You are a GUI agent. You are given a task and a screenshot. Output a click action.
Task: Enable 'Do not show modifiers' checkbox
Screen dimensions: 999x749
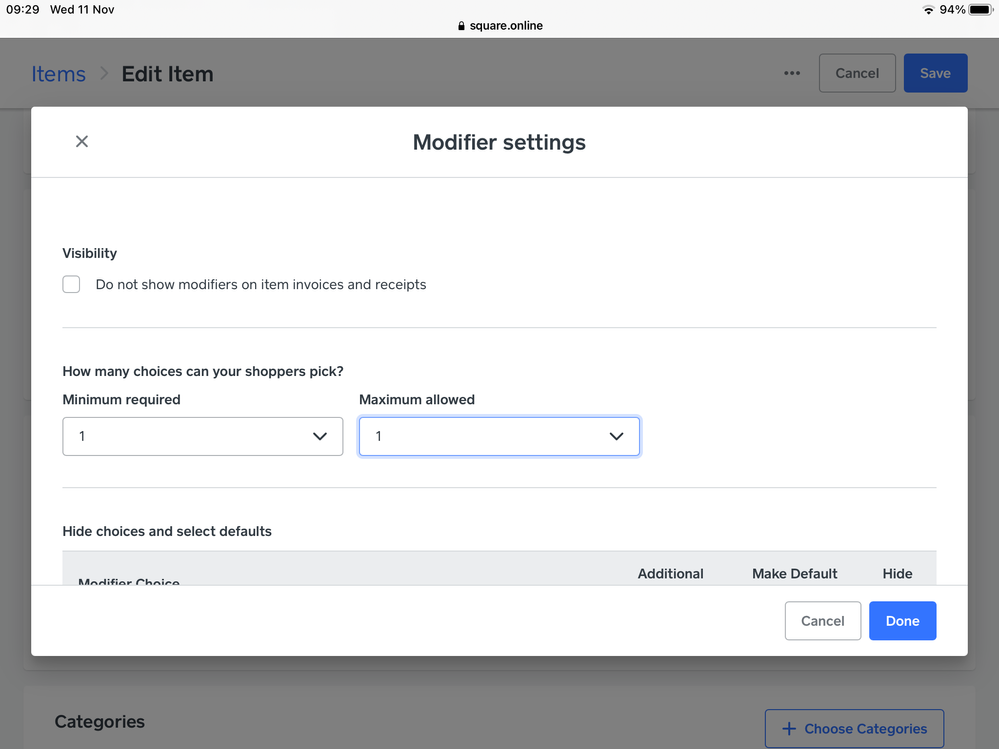(71, 285)
